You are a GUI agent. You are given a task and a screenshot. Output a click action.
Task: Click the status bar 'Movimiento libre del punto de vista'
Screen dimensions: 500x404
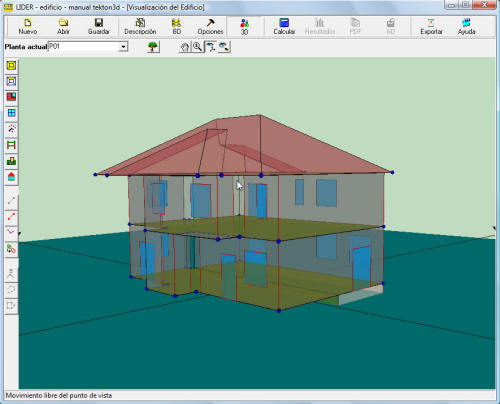(x=59, y=396)
